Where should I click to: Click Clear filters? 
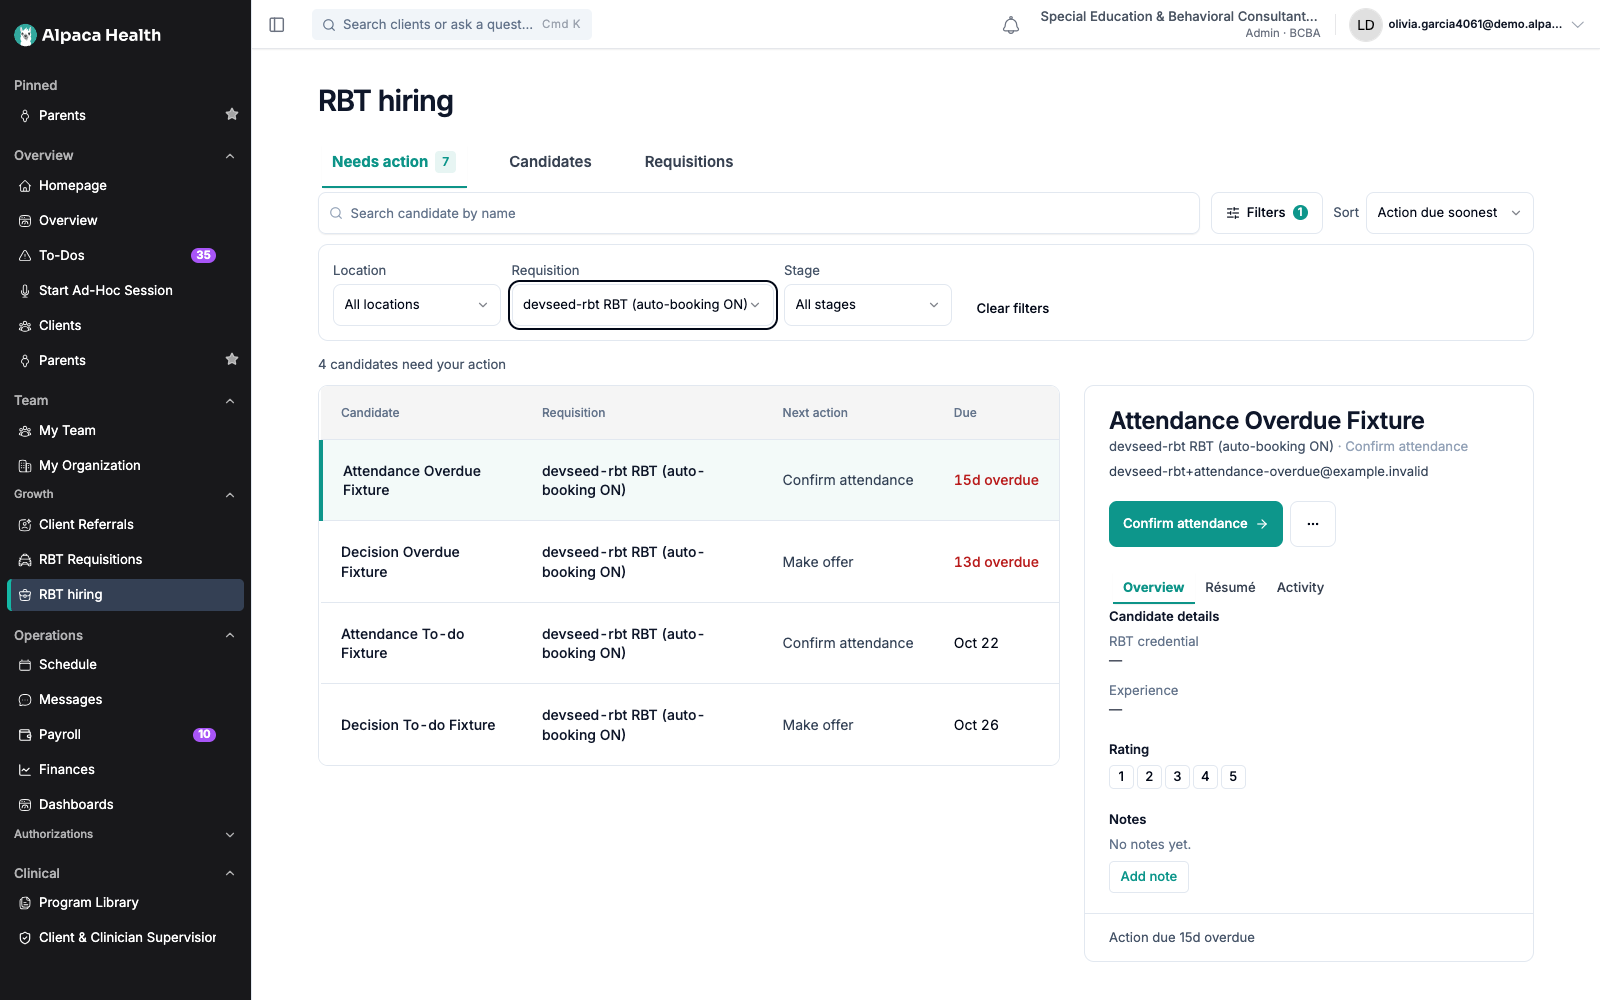tap(1013, 308)
